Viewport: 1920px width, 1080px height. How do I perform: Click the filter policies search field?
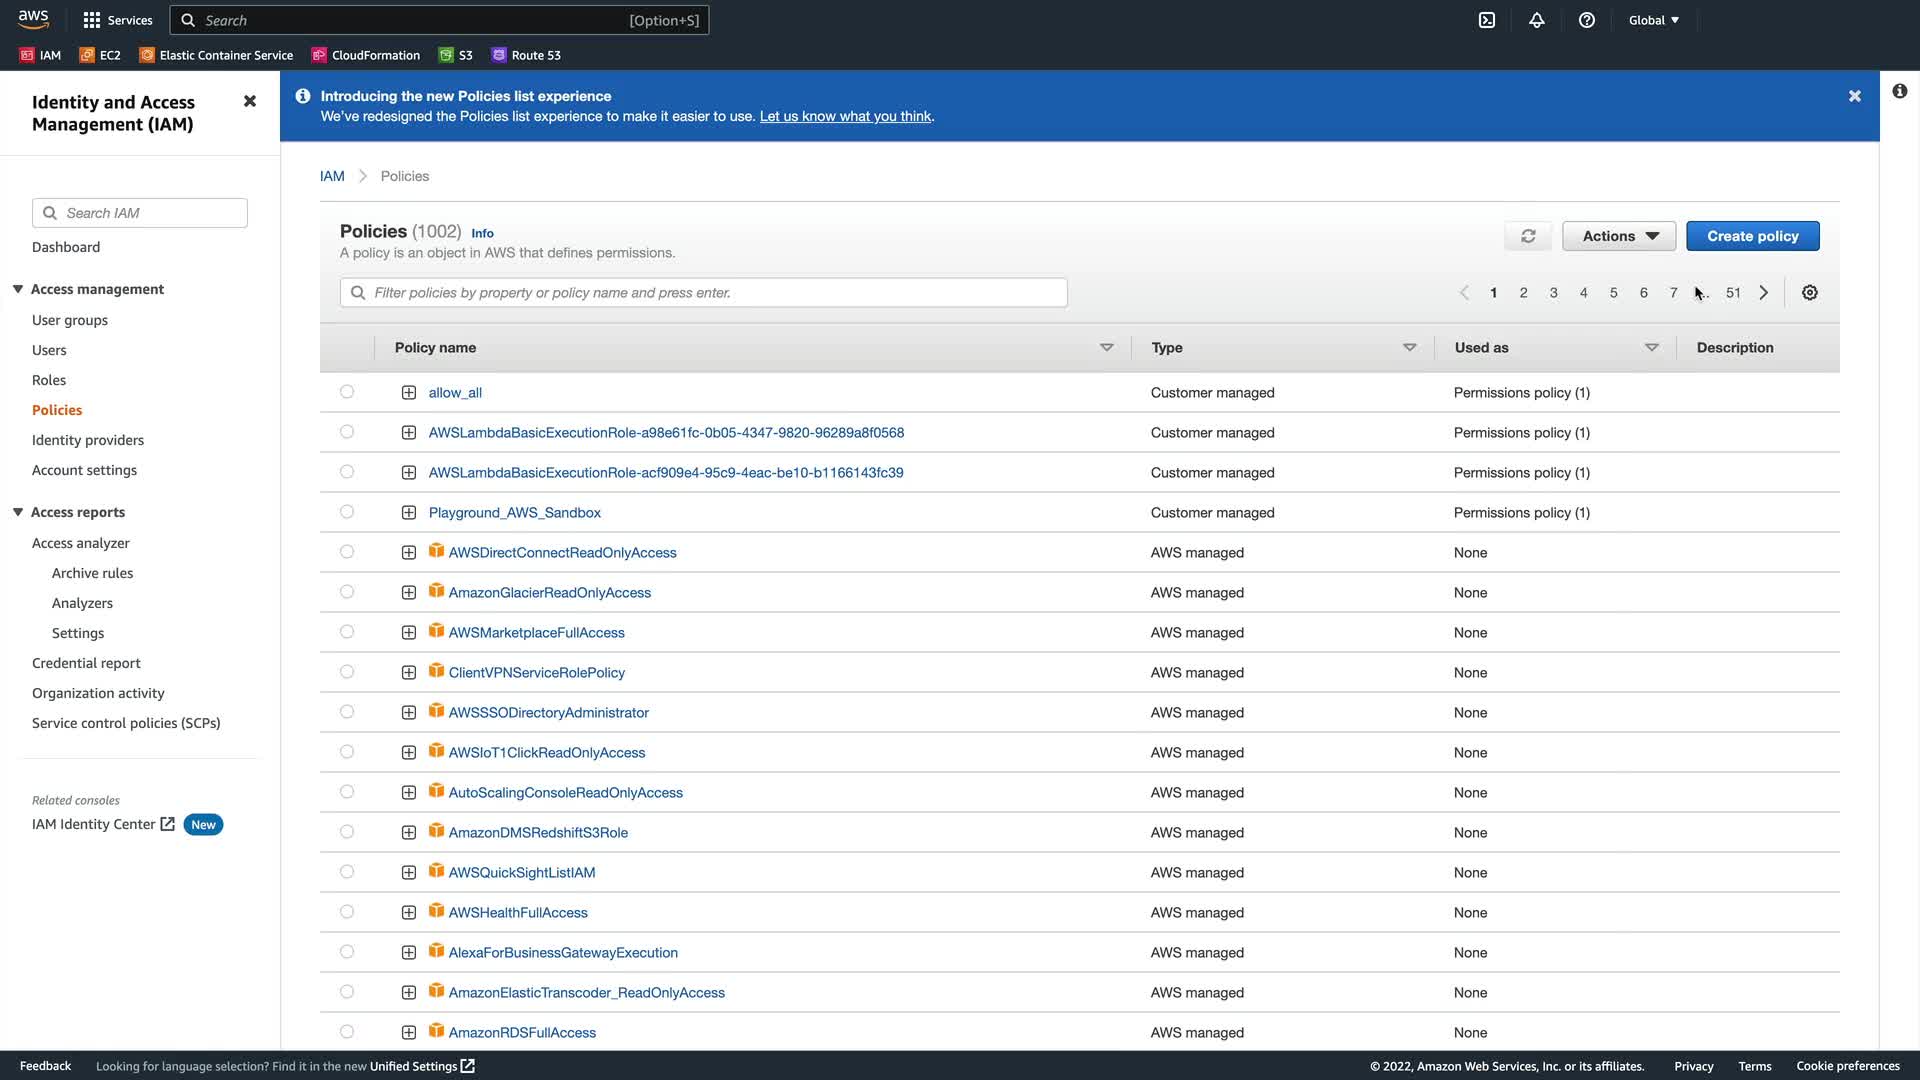(x=704, y=293)
